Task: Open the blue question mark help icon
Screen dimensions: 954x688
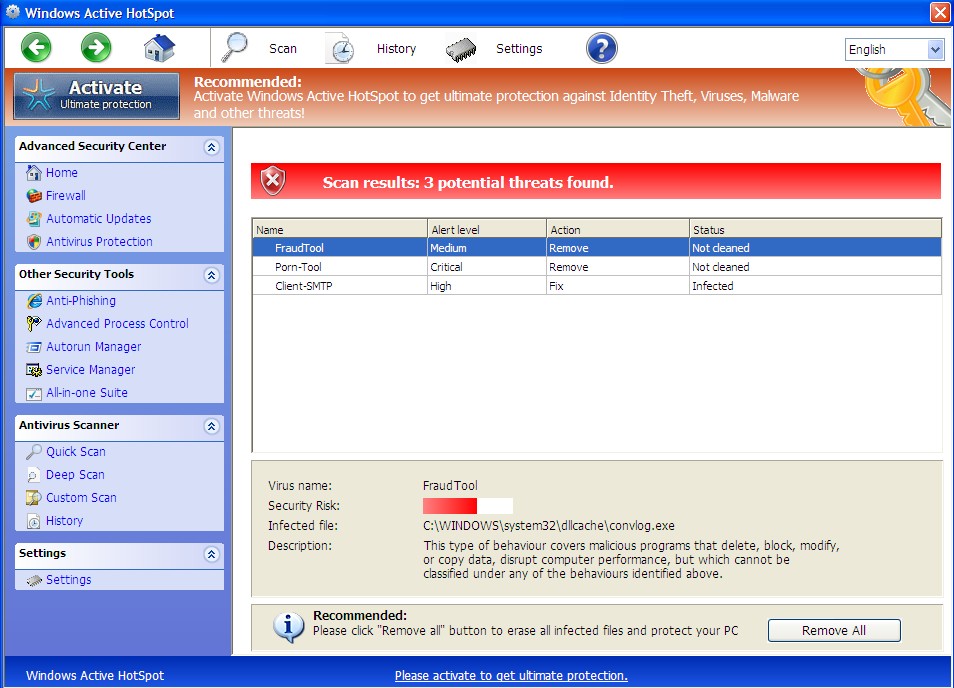Action: point(602,48)
